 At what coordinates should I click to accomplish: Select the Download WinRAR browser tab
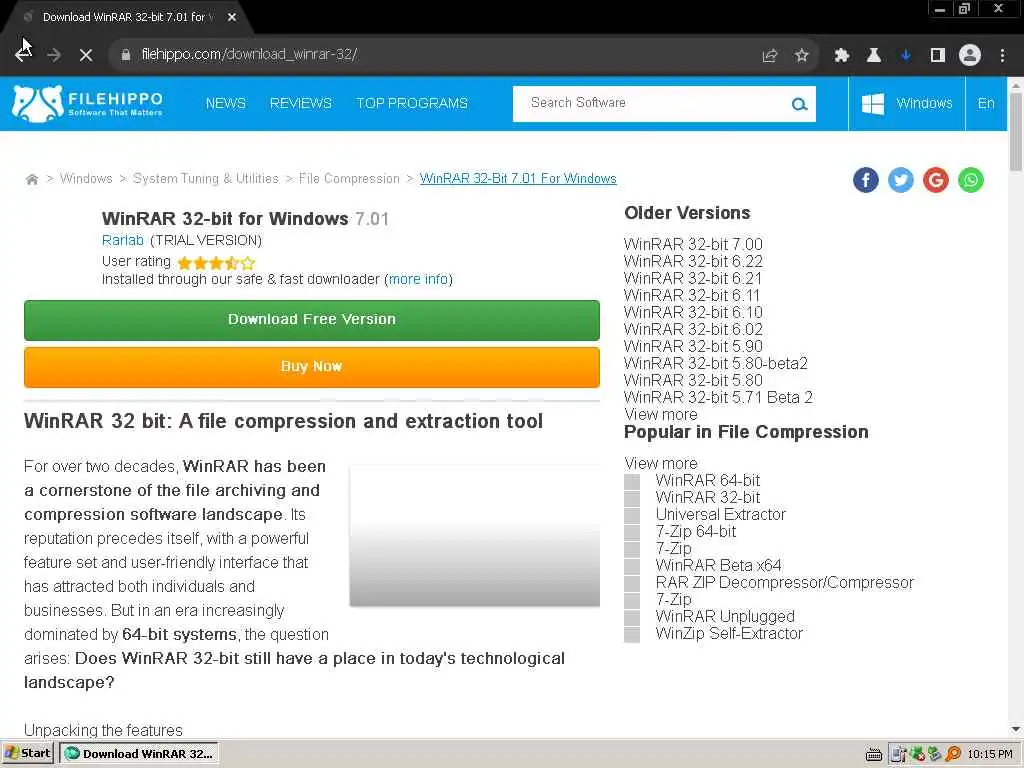pyautogui.click(x=127, y=18)
